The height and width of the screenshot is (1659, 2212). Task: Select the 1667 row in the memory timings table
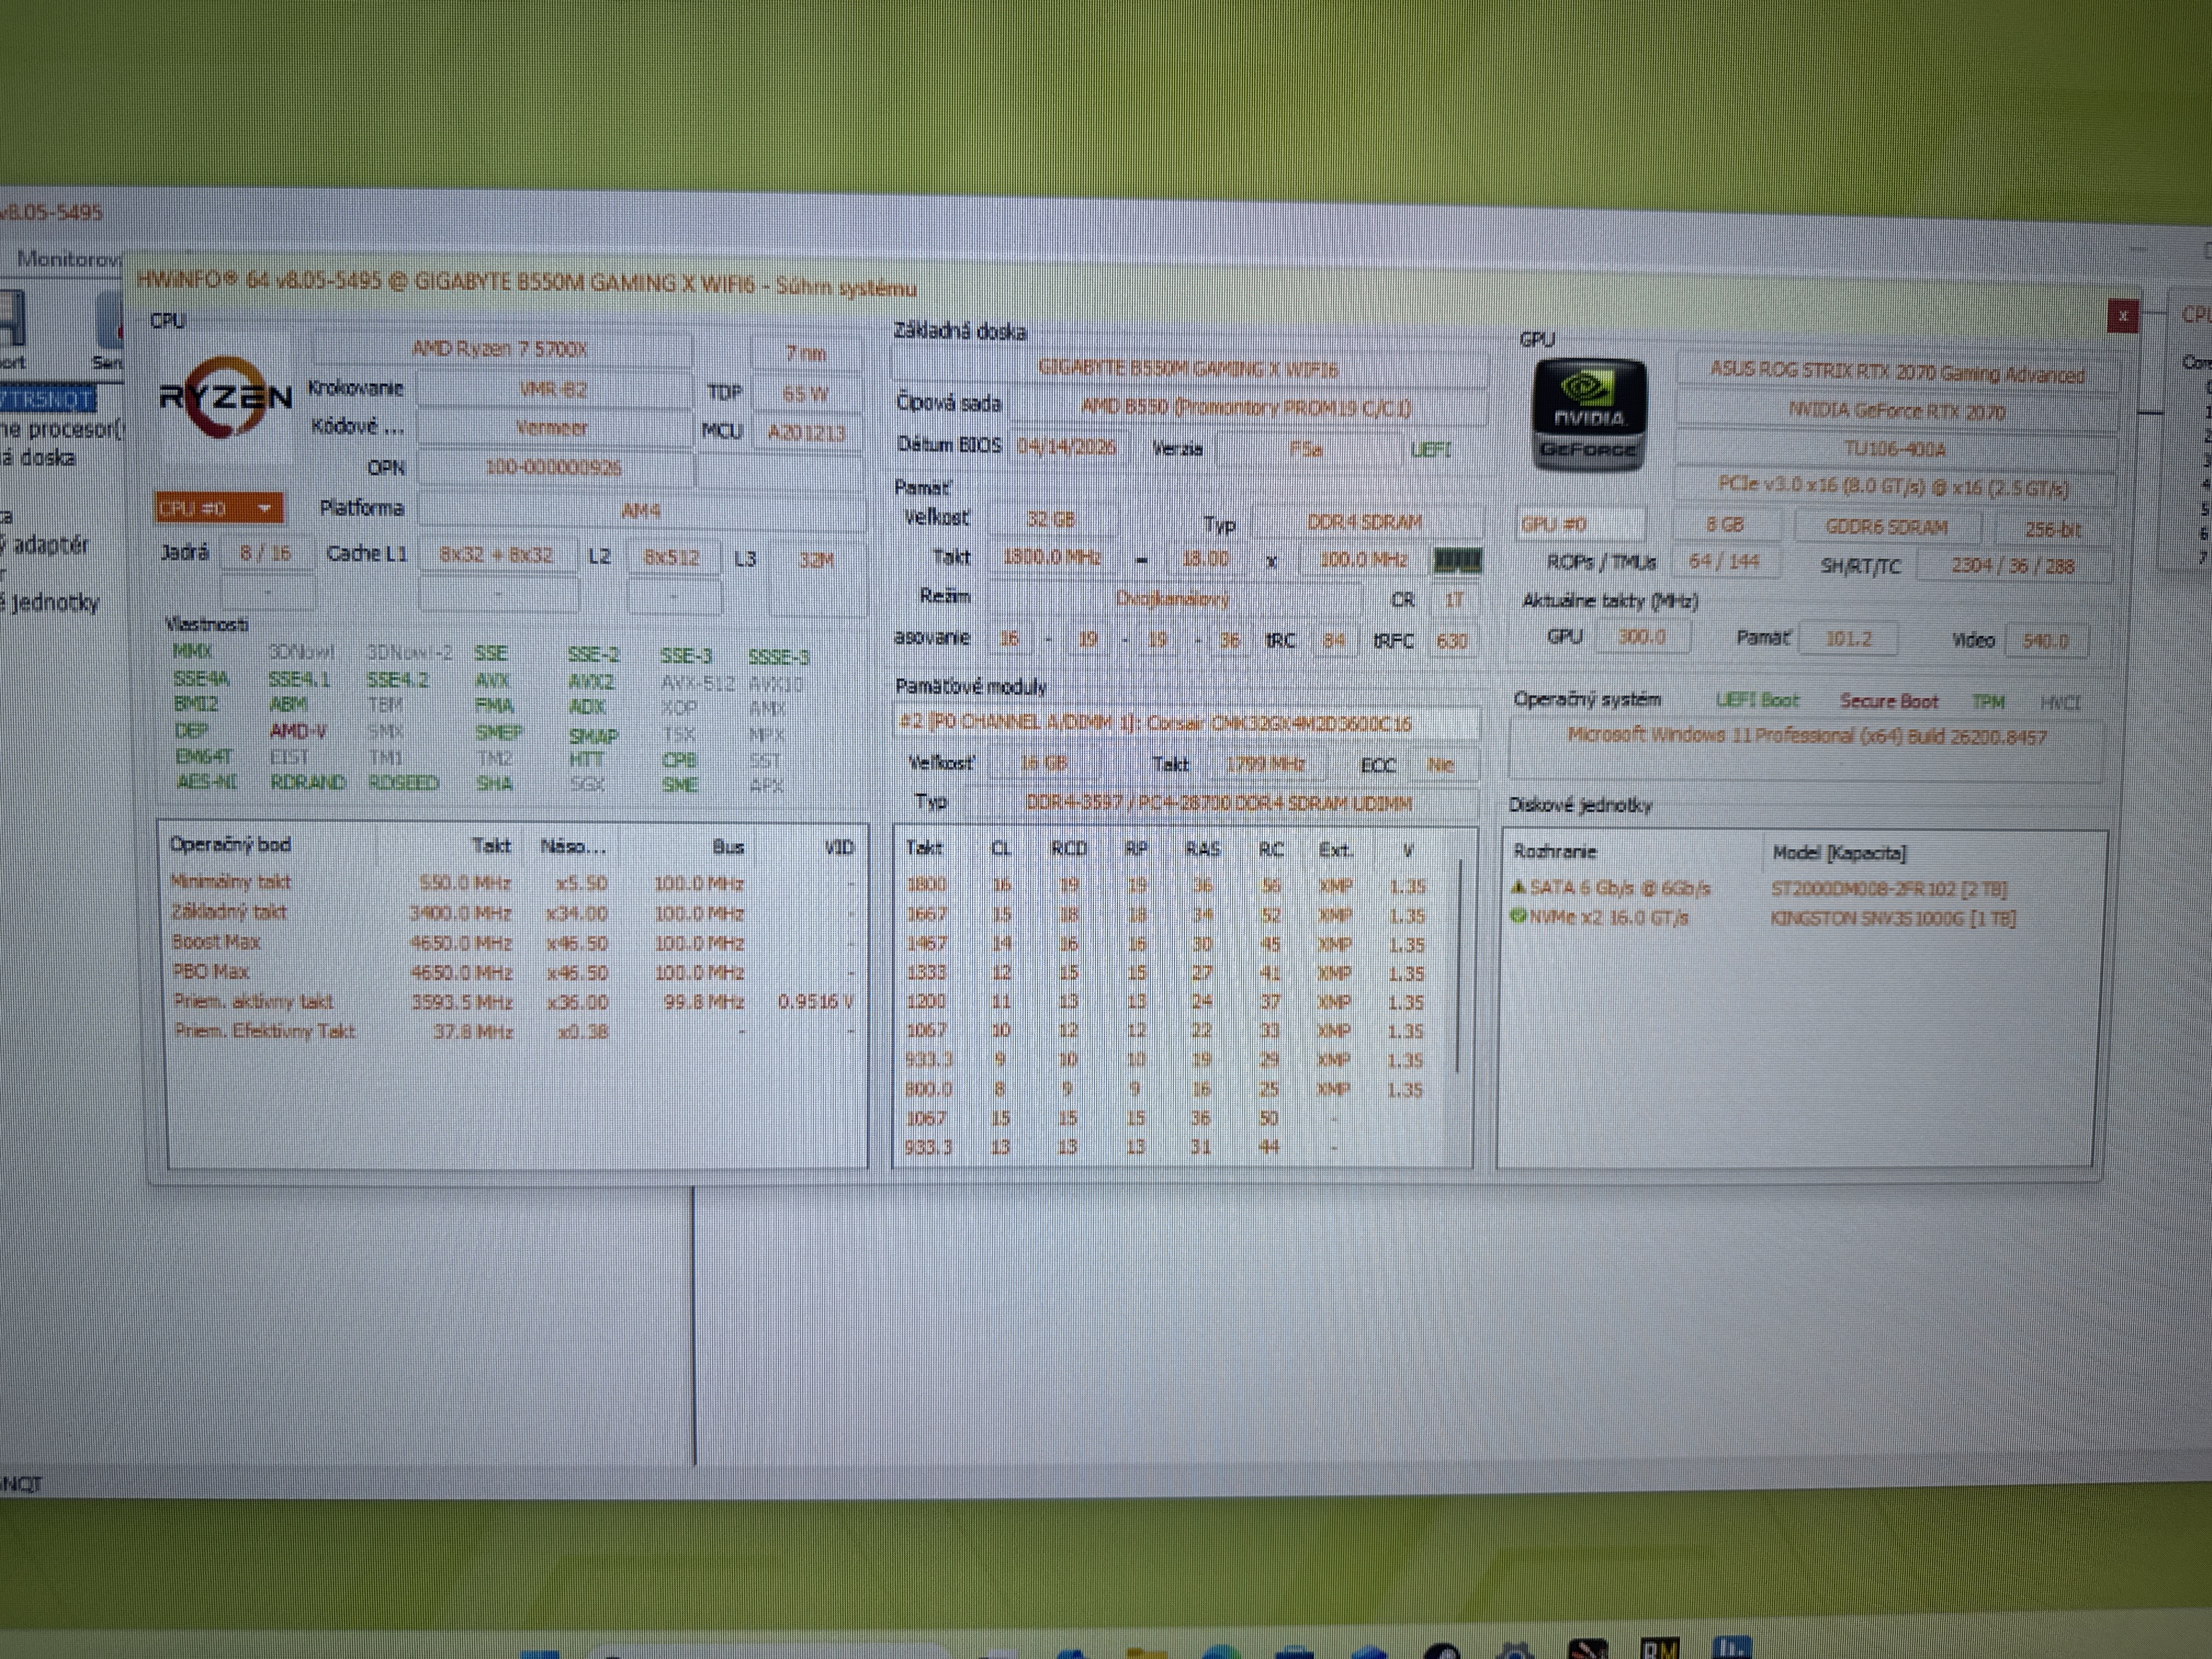point(1172,915)
